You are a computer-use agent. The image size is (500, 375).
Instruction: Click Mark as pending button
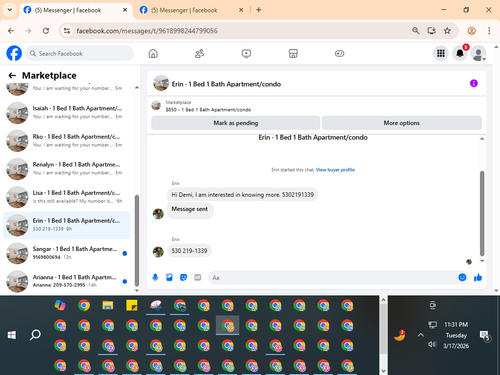(x=236, y=123)
